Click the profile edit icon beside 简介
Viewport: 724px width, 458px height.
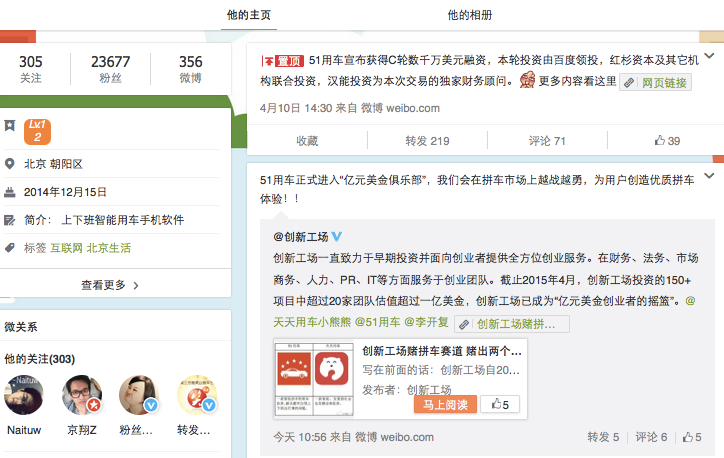click(x=9, y=220)
